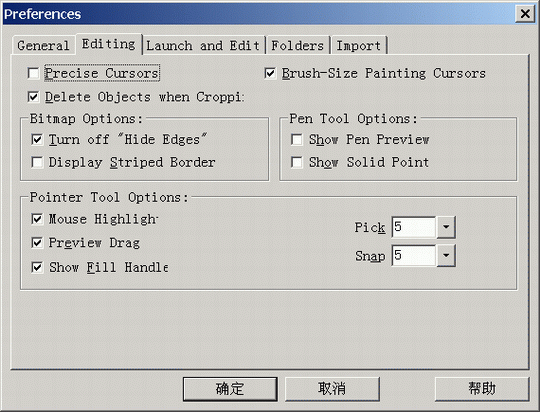Screen dimensions: 540x412
Task: Check the Show Solid Points box
Action: click(297, 162)
